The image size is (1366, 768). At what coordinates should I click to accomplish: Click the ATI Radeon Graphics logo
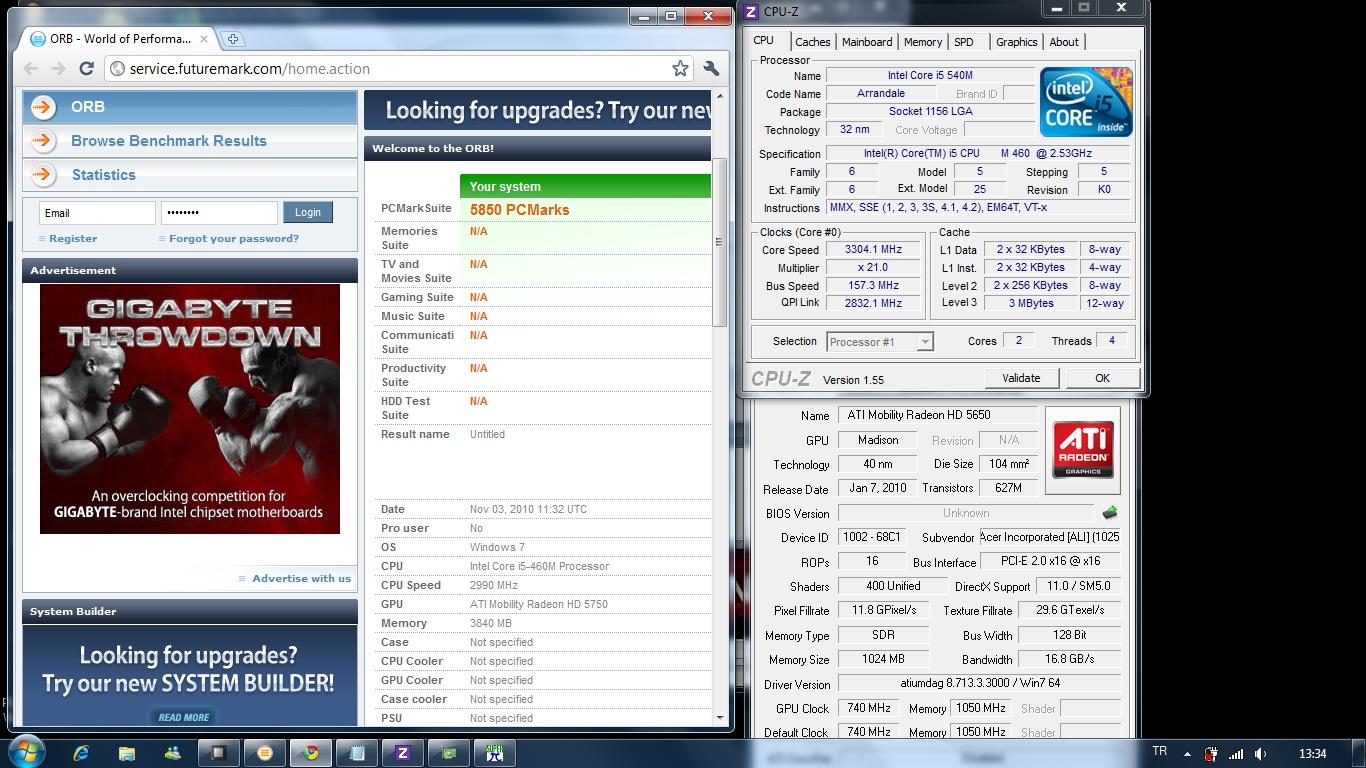click(1082, 449)
